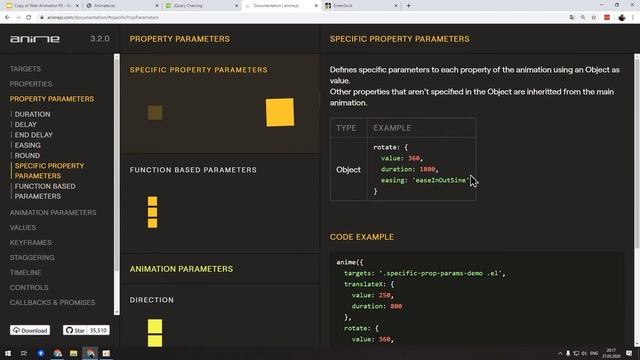Open the notification center icon
The width and height of the screenshot is (640, 360).
pos(629,353)
